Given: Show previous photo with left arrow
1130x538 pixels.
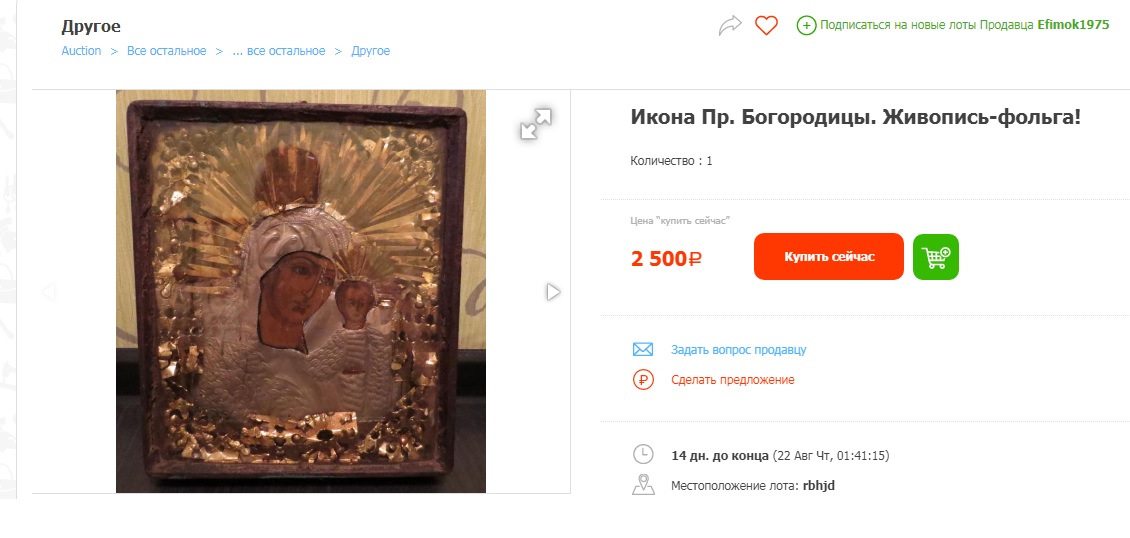Looking at the screenshot, I should (49, 292).
